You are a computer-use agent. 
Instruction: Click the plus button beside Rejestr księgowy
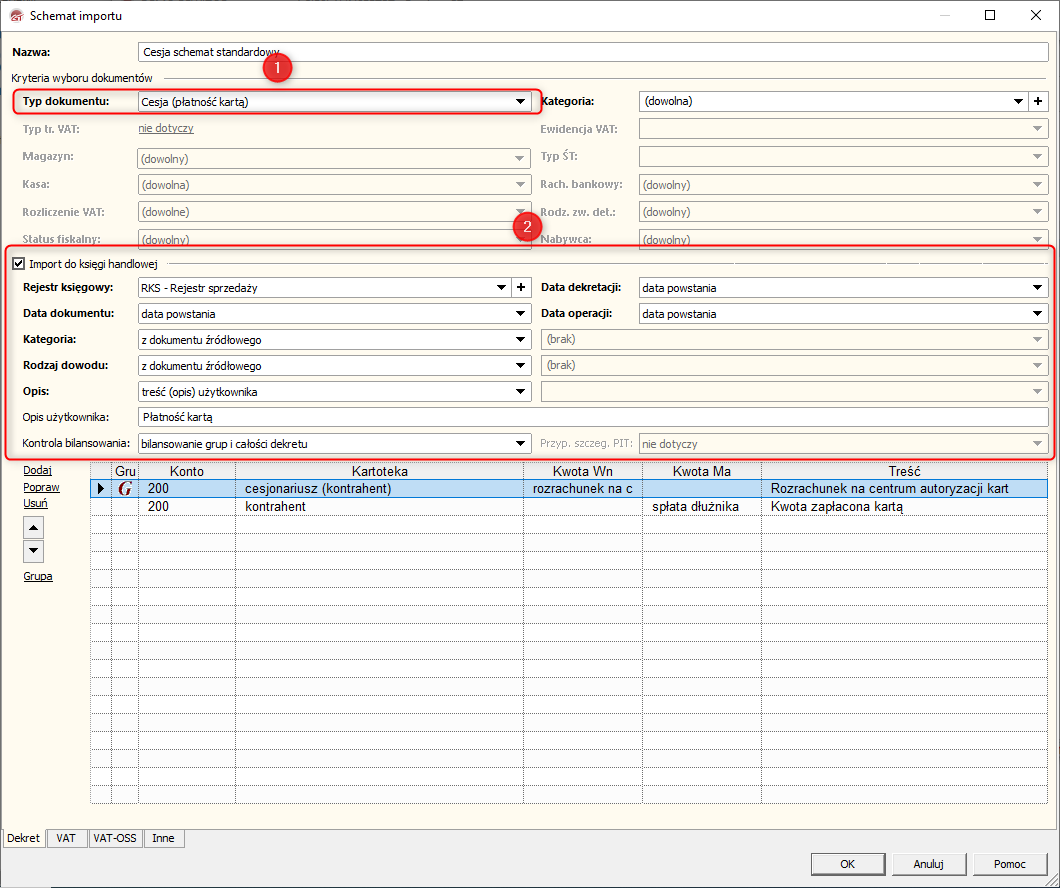(x=521, y=287)
